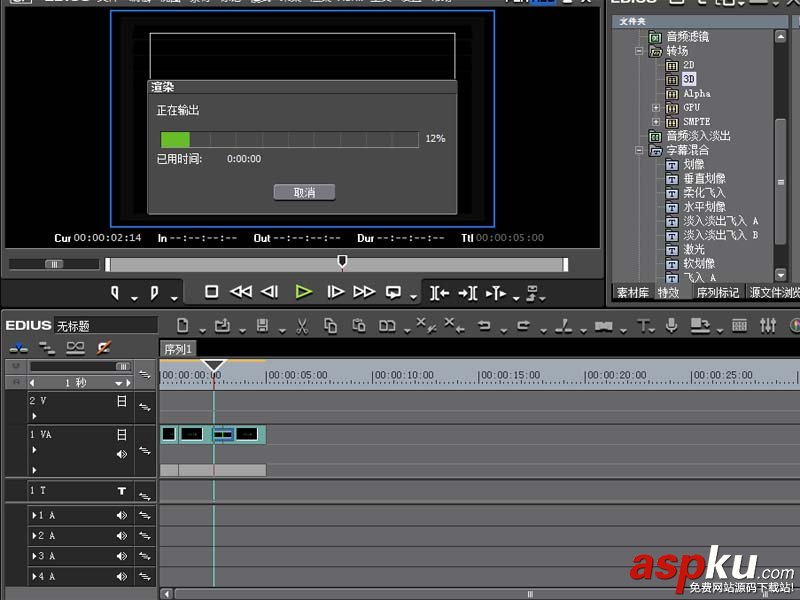Click the player position slider marker
The height and width of the screenshot is (600, 800).
tap(342, 262)
